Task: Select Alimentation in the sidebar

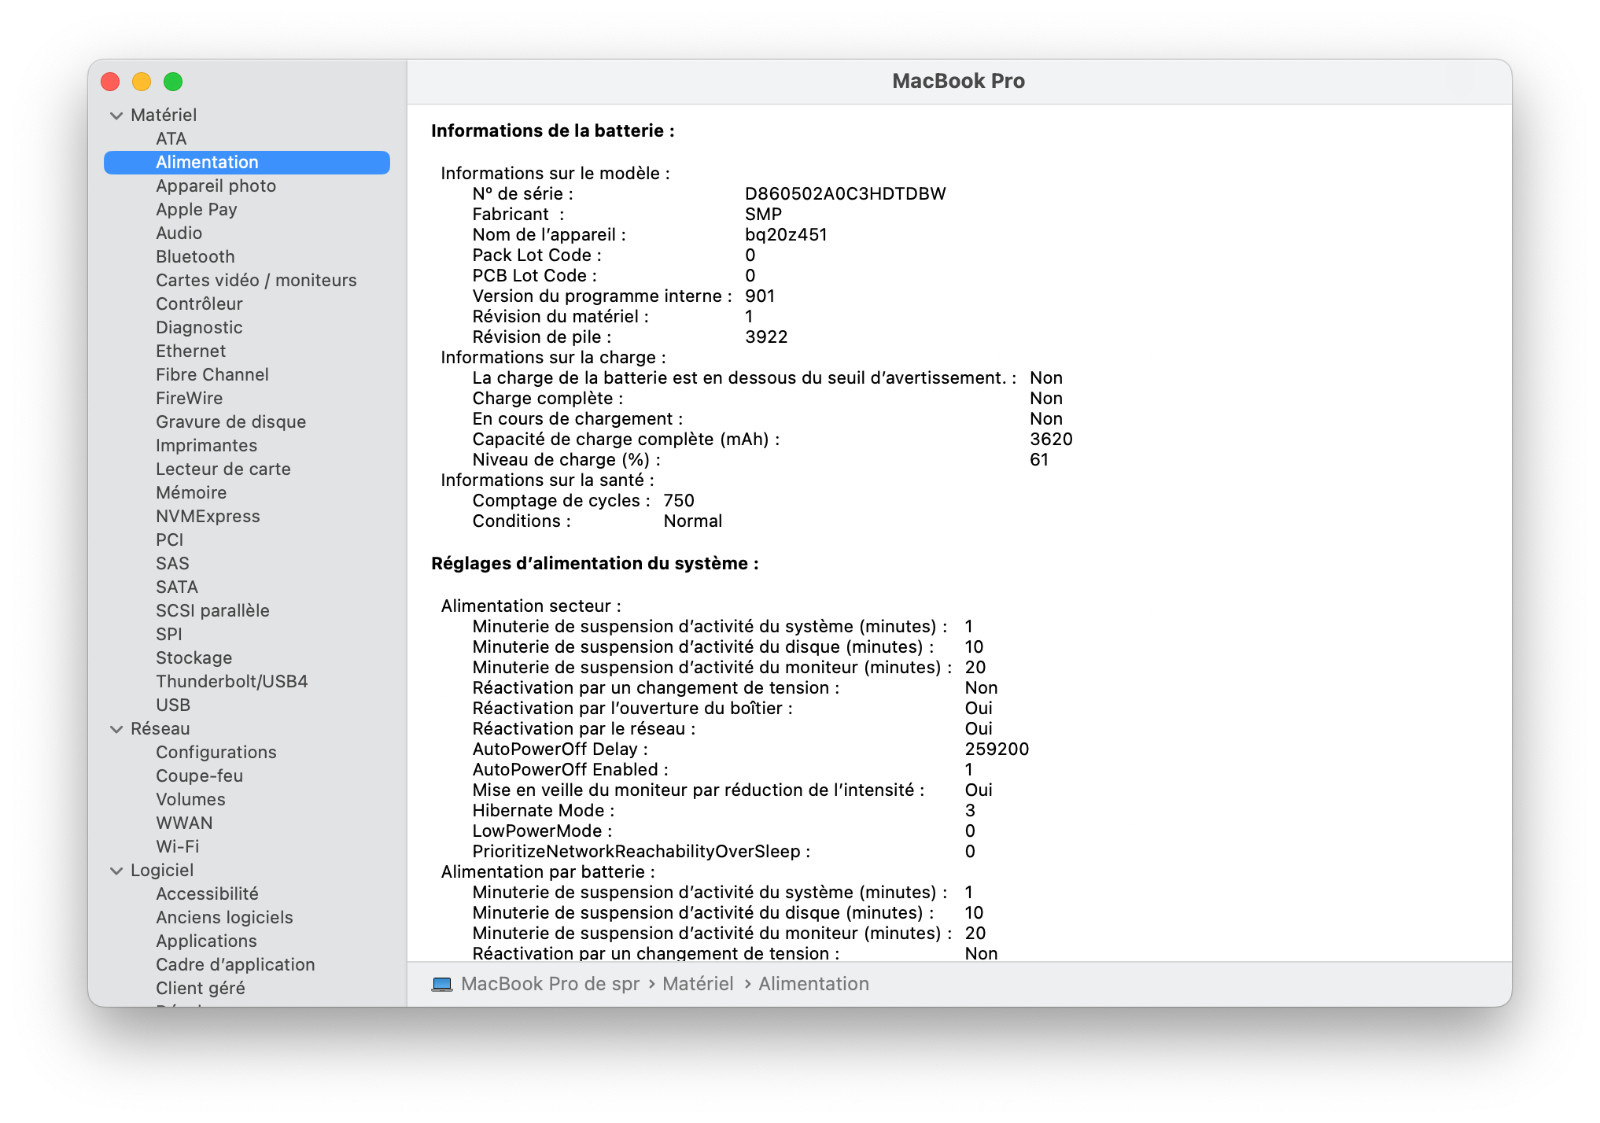Action: tap(247, 162)
